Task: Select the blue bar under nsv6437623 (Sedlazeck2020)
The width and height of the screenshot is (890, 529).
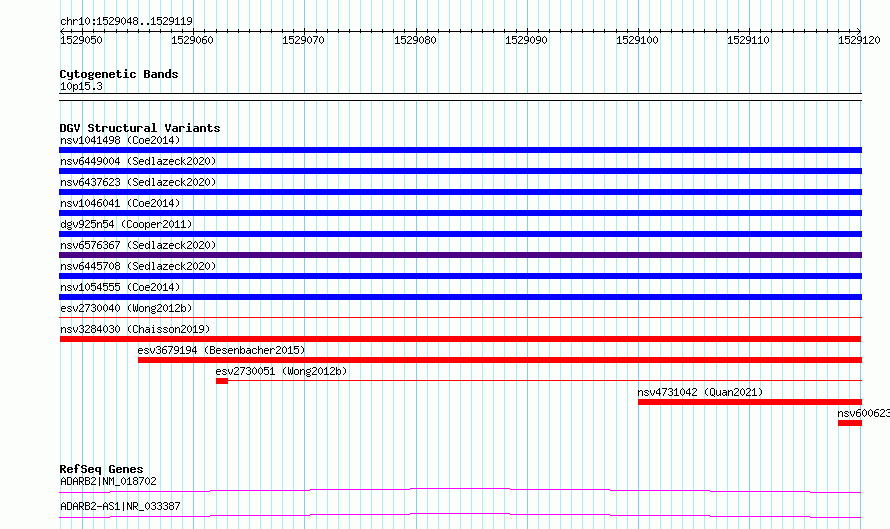Action: pyautogui.click(x=460, y=192)
